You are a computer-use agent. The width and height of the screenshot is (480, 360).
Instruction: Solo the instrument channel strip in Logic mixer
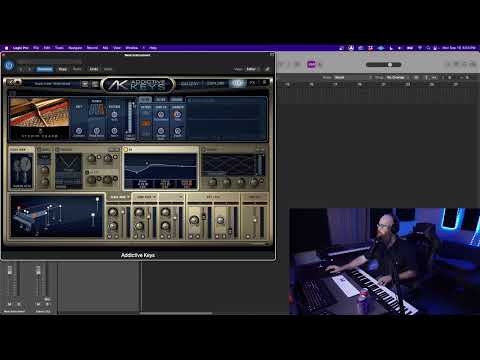(x=19, y=304)
